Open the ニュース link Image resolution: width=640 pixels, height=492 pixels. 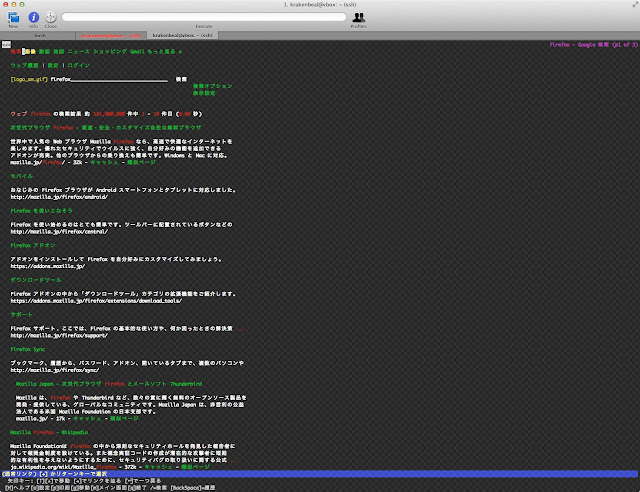click(78, 51)
